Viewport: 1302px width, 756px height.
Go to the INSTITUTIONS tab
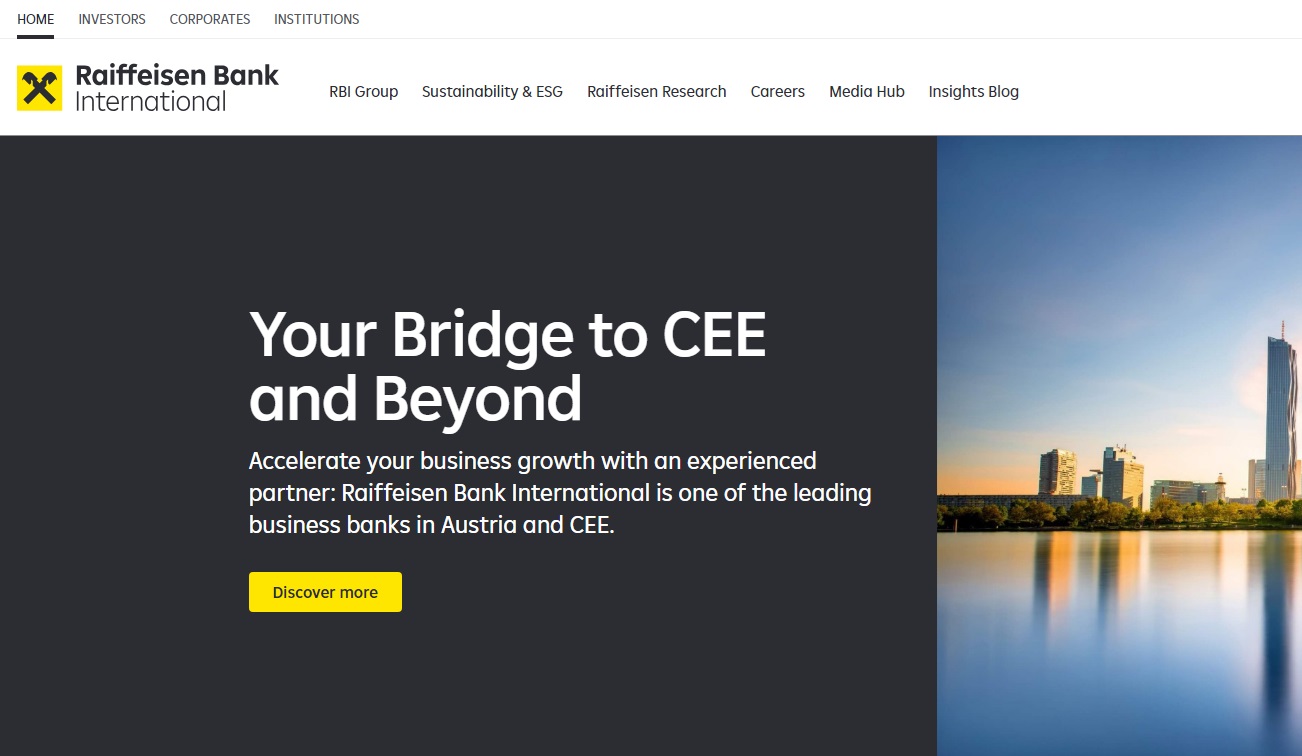click(x=317, y=19)
